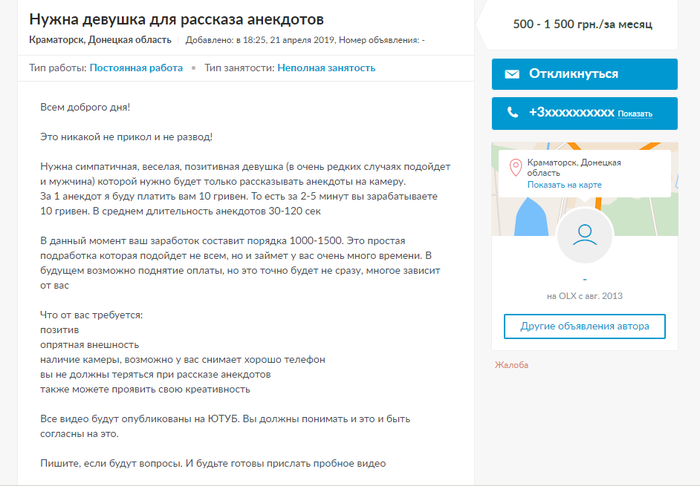Viewport: 700px width, 486px height.
Task: View Другие объявления автора
Action: pos(585,326)
